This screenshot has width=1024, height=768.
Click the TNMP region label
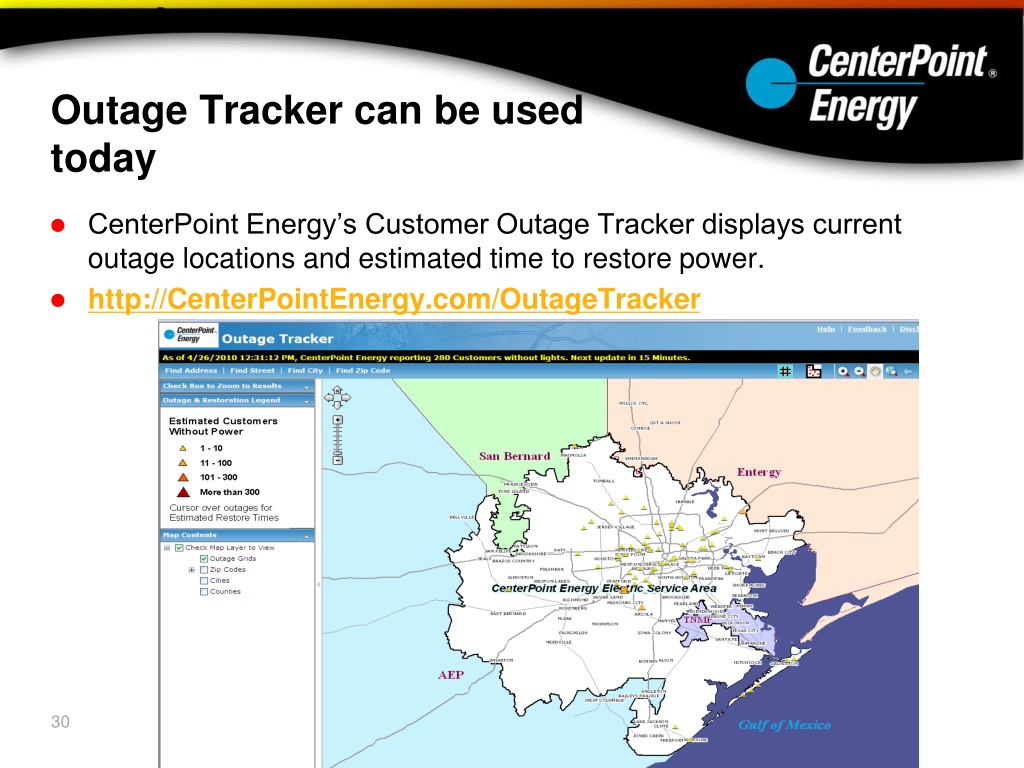[x=697, y=619]
